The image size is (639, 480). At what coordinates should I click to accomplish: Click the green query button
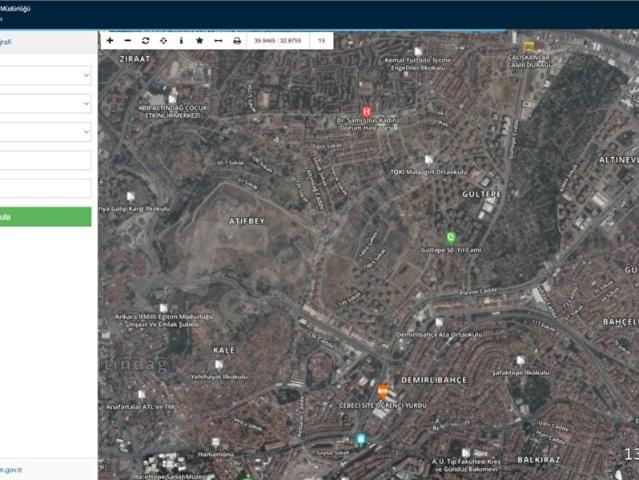pos(45,217)
